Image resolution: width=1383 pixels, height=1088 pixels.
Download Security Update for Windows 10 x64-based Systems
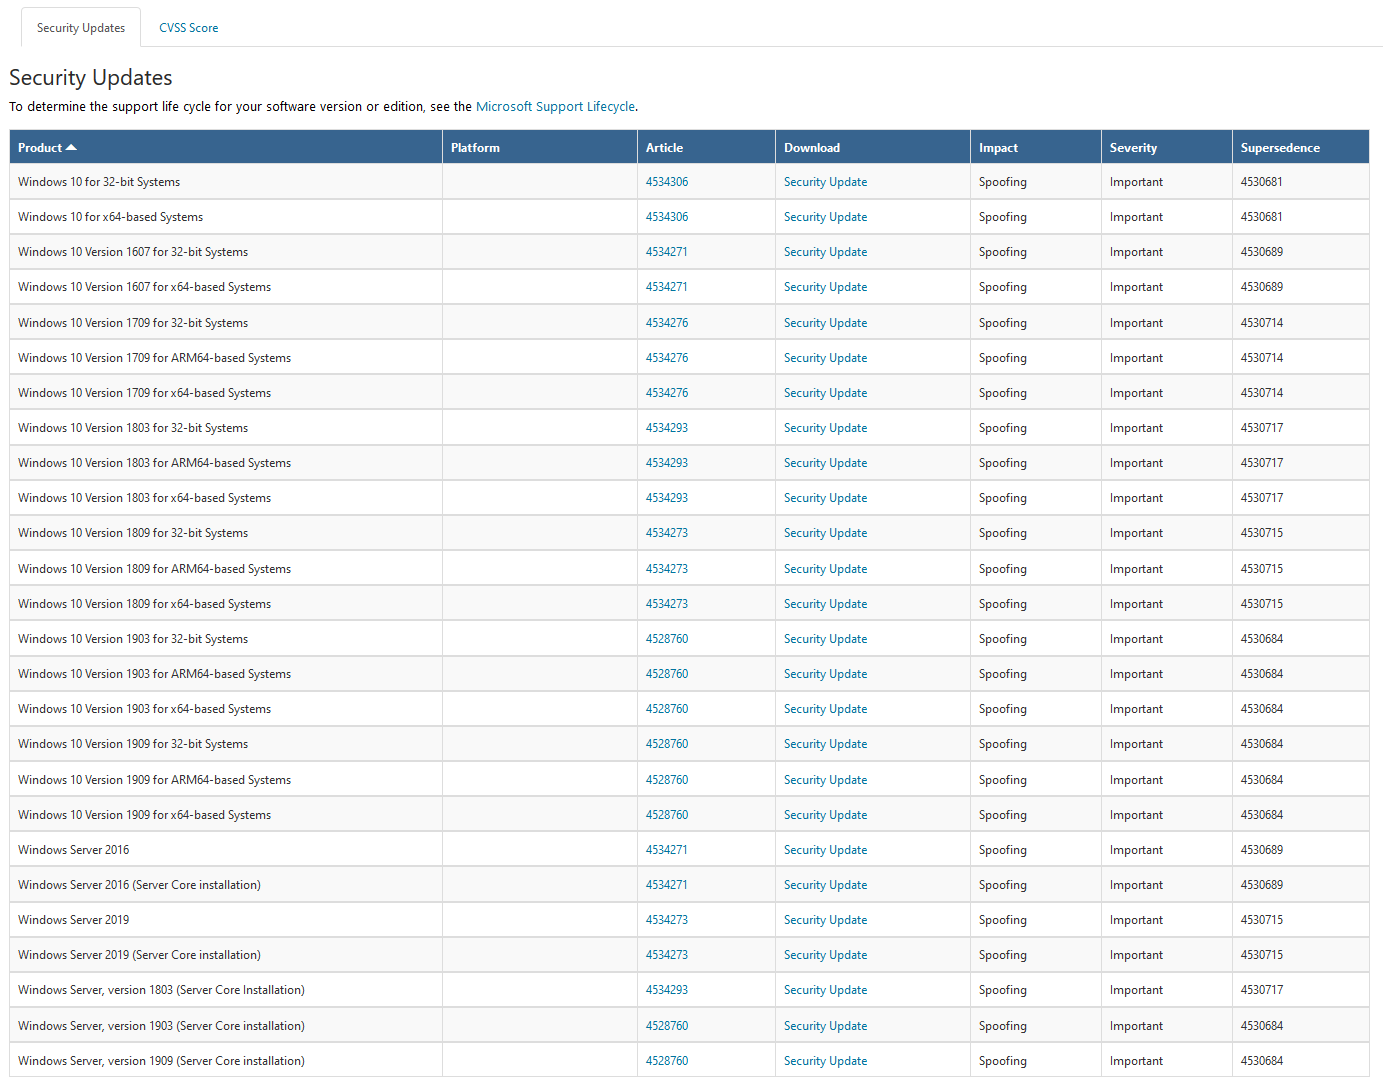click(825, 217)
